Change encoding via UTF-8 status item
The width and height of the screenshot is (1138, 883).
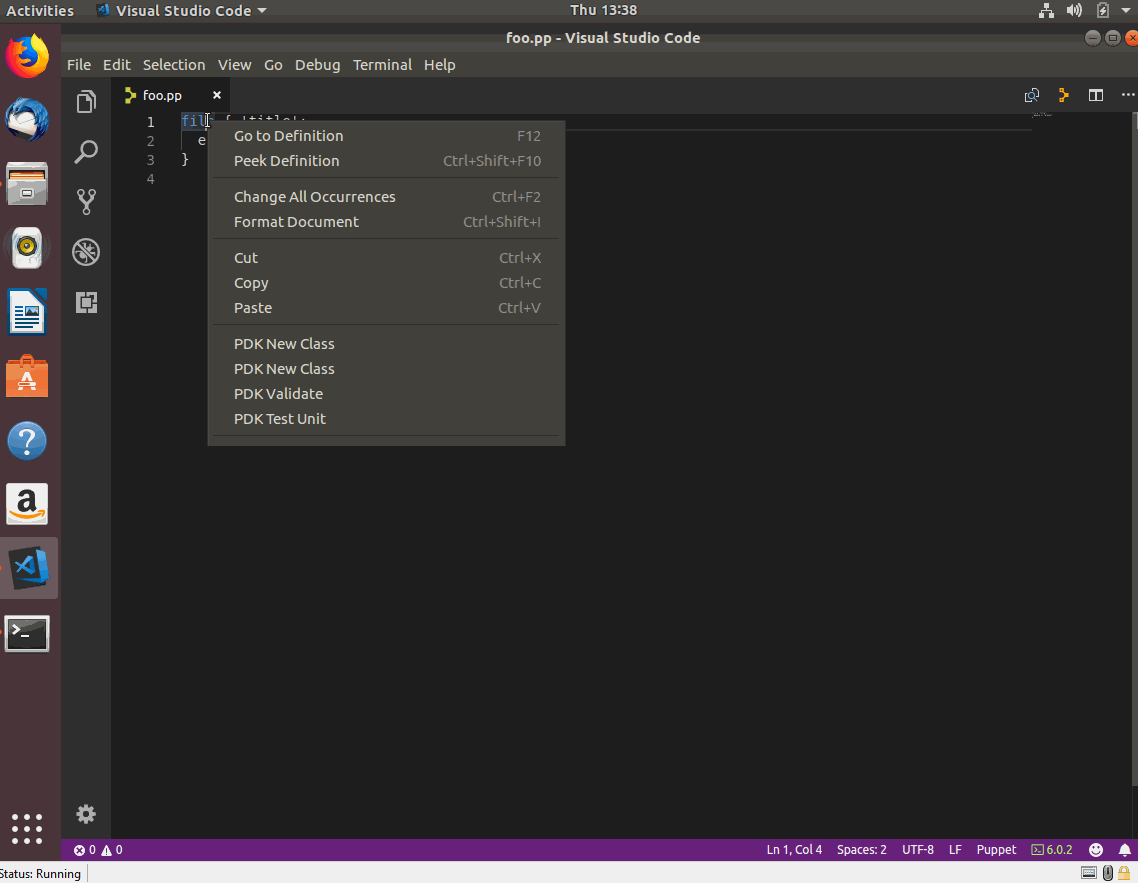click(917, 850)
